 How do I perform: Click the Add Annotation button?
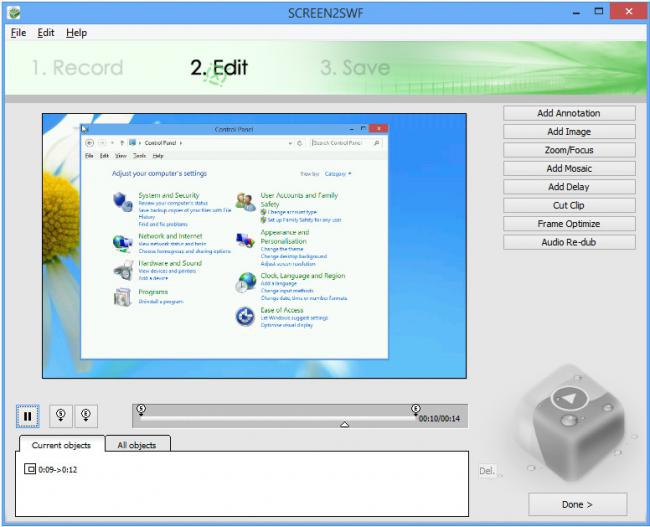coord(569,113)
